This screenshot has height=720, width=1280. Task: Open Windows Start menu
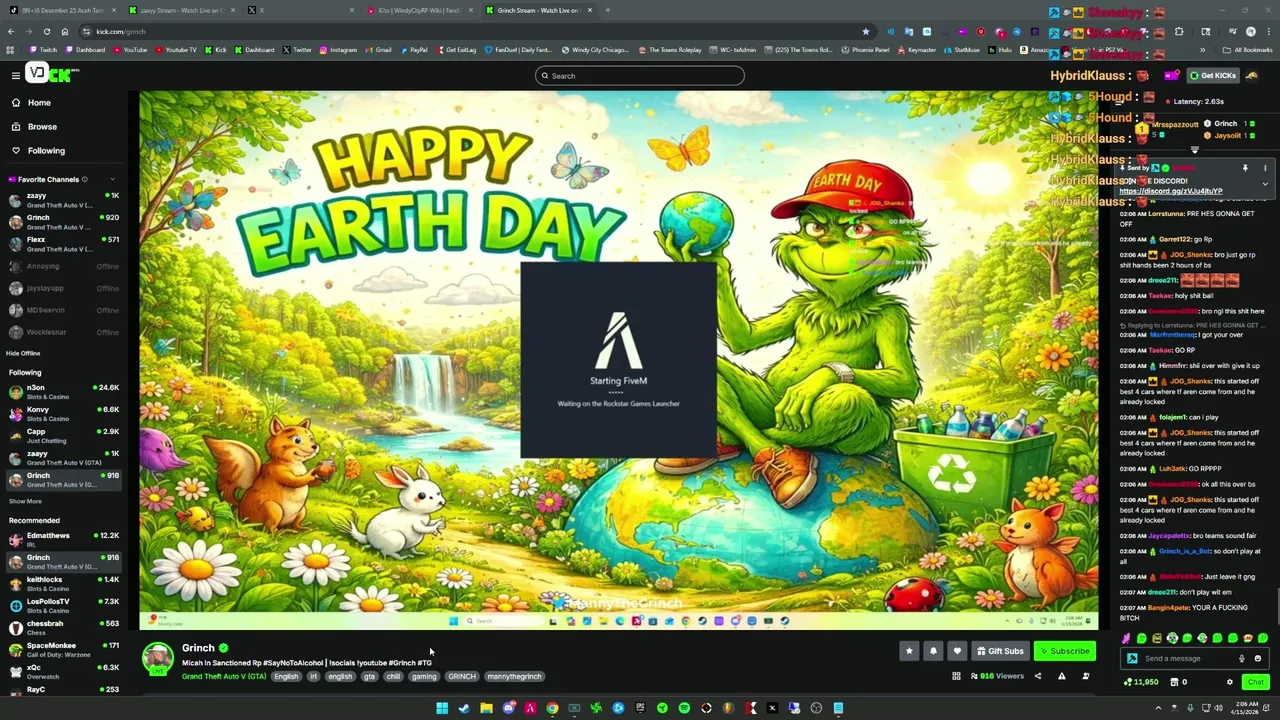[442, 708]
